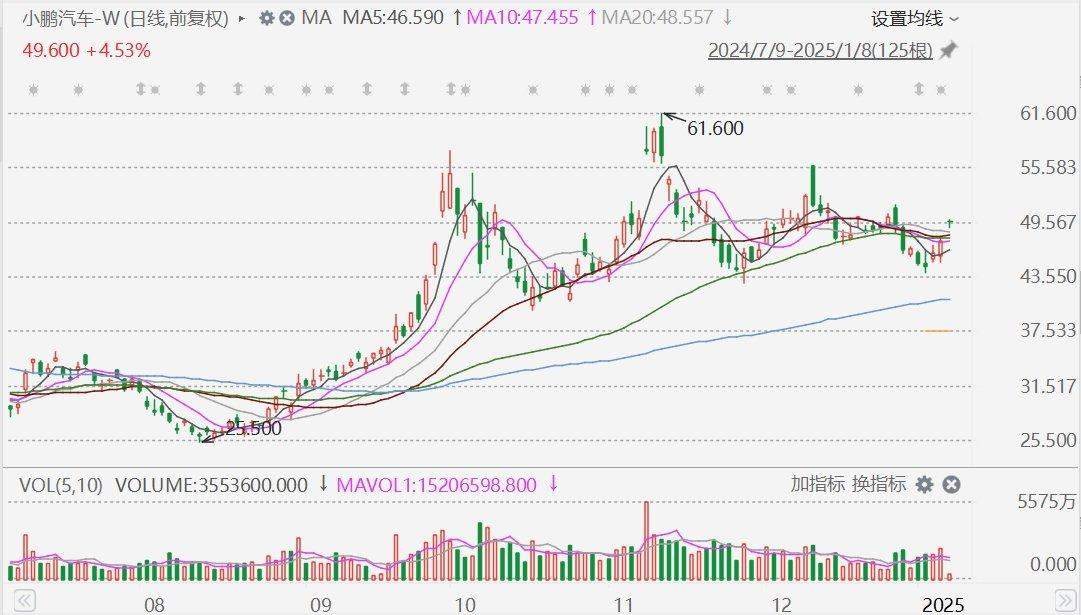Click the 61.600 high annotation beside the peak candle
Viewport: 1081px width, 615px height.
(x=716, y=128)
